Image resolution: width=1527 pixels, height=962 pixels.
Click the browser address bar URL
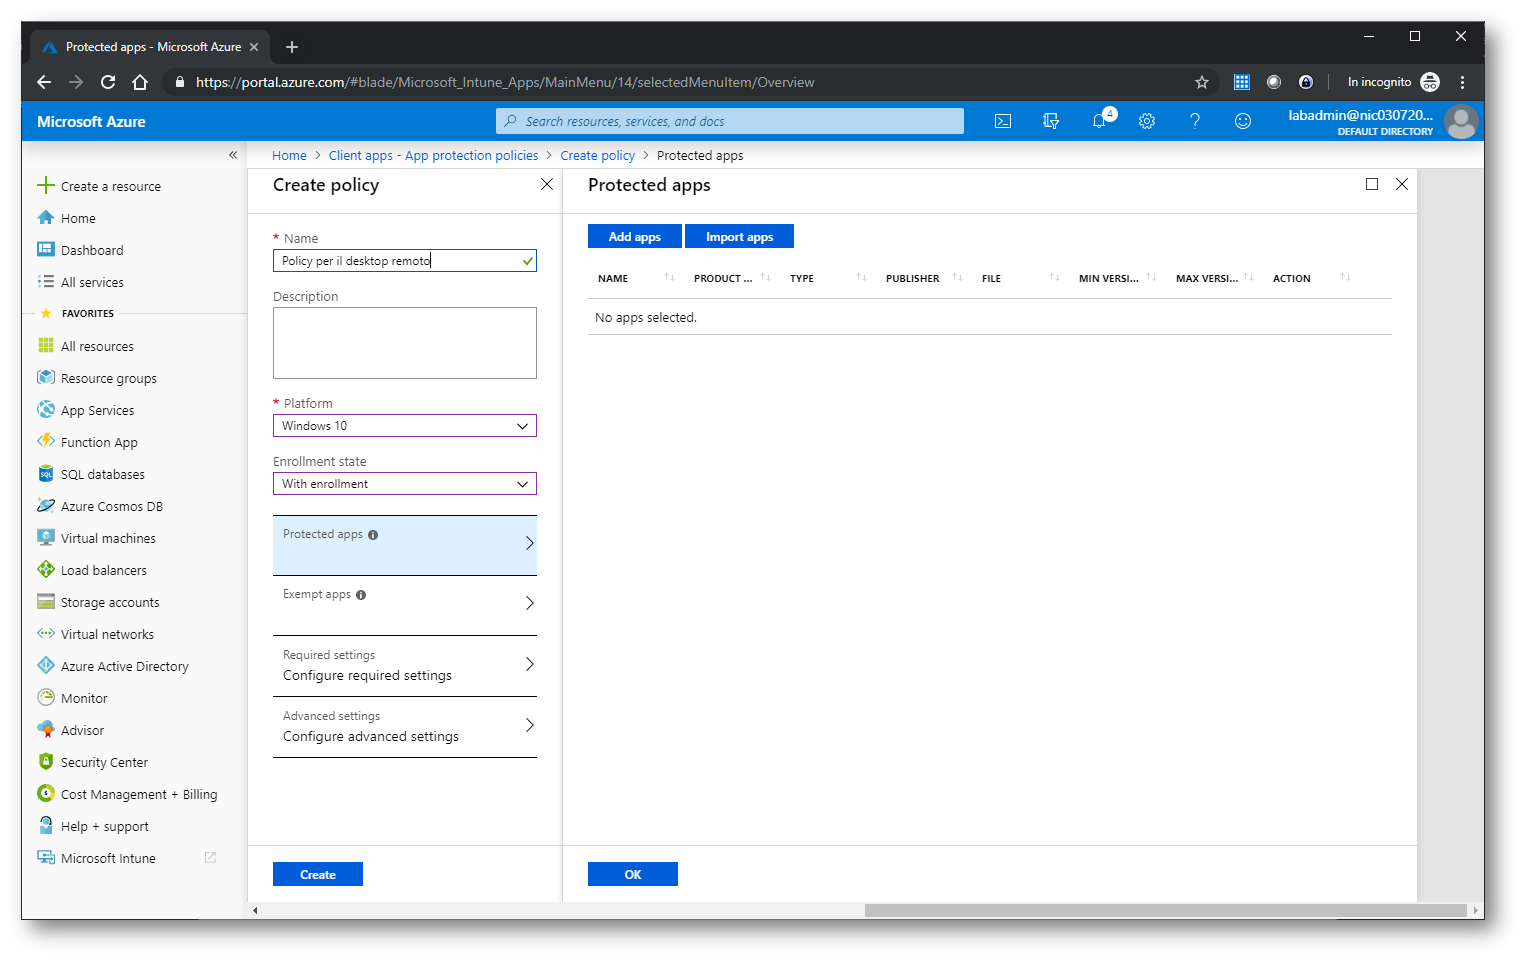(505, 83)
